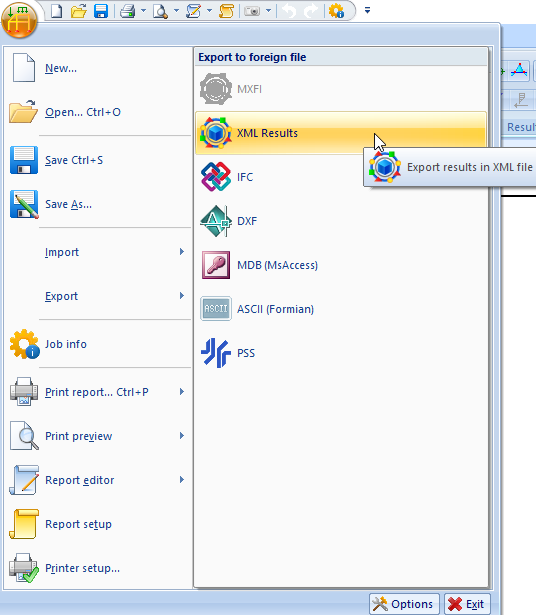Click the Report setup yellow scroll icon

(x=24, y=524)
